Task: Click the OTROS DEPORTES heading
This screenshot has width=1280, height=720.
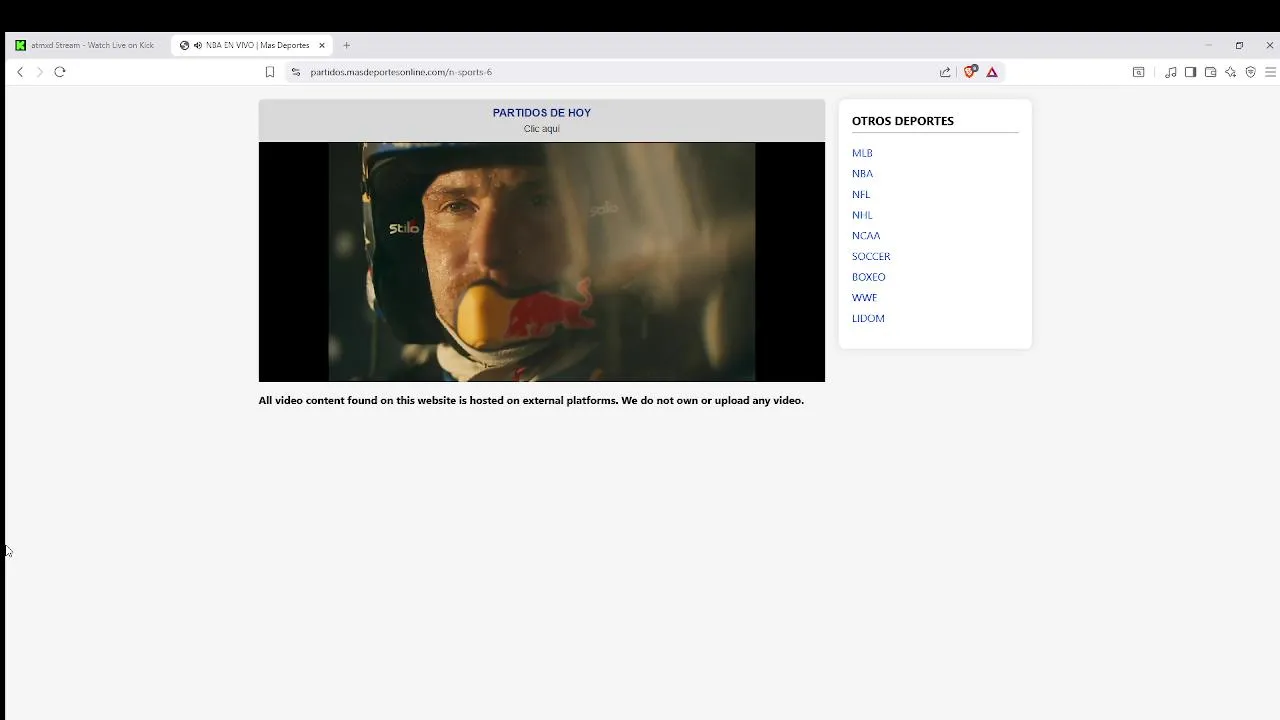Action: point(903,121)
